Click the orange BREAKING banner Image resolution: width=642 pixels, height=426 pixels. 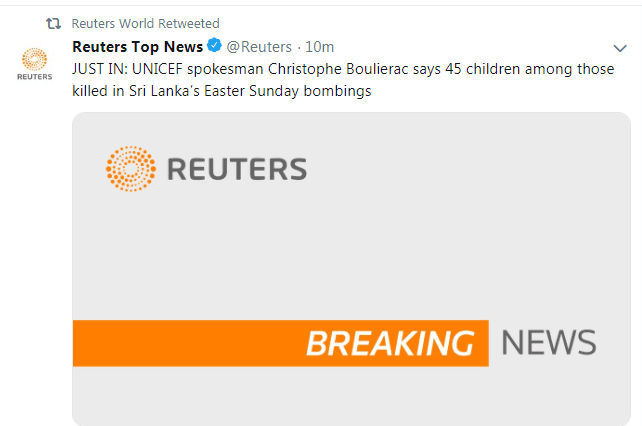(280, 343)
